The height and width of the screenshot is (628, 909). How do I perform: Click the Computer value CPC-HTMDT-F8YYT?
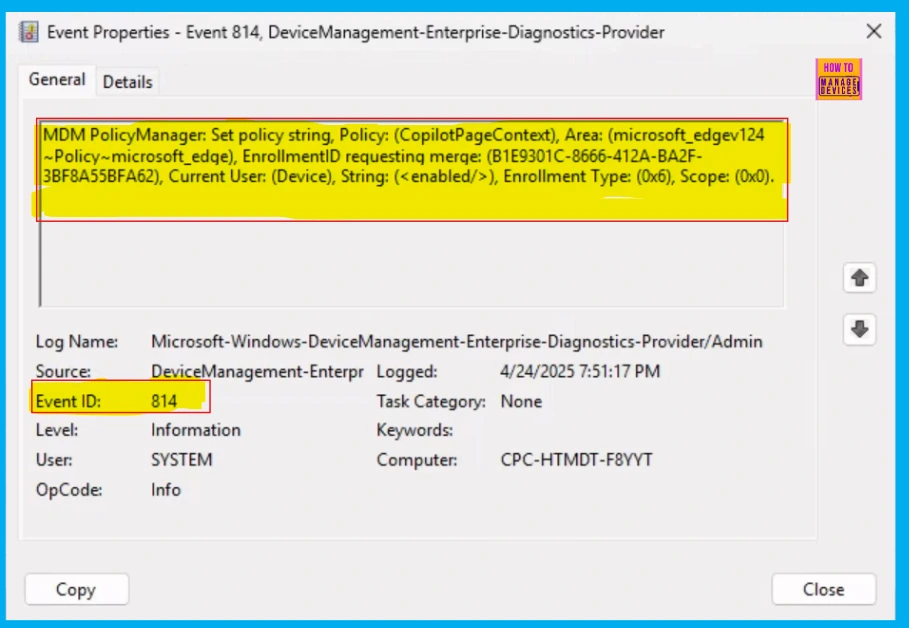point(576,460)
